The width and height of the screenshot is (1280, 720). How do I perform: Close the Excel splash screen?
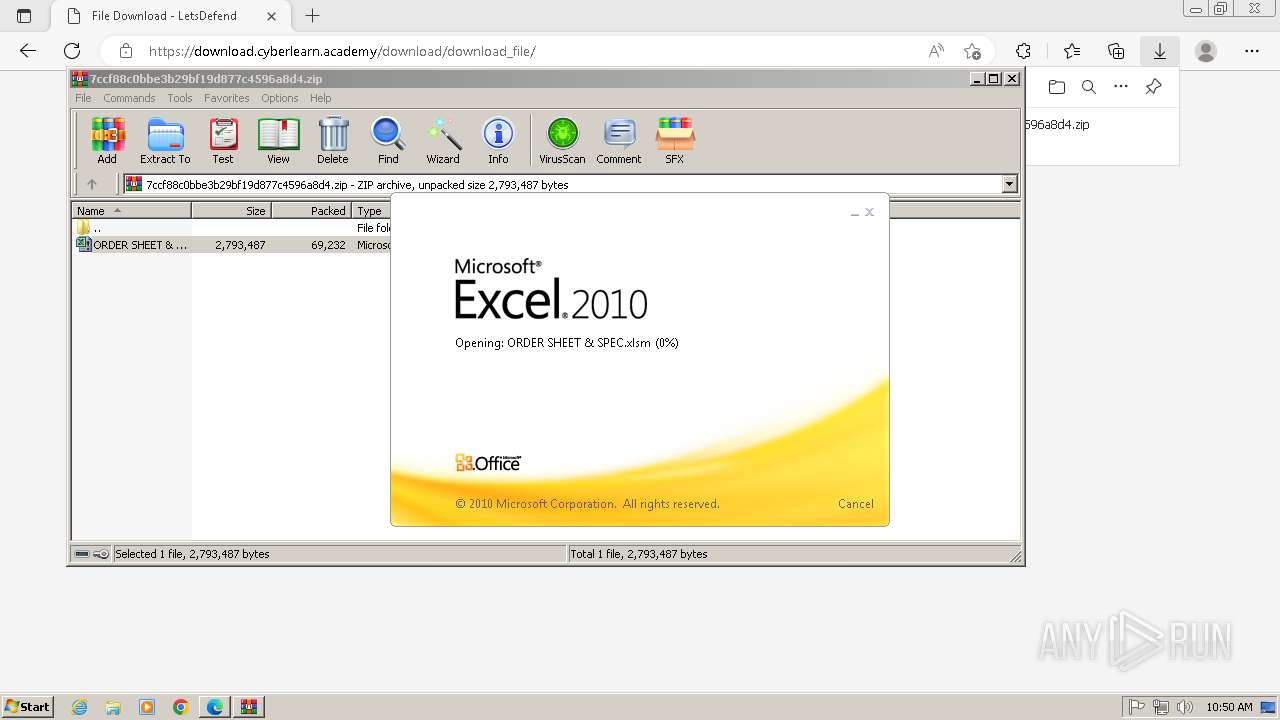(x=870, y=212)
